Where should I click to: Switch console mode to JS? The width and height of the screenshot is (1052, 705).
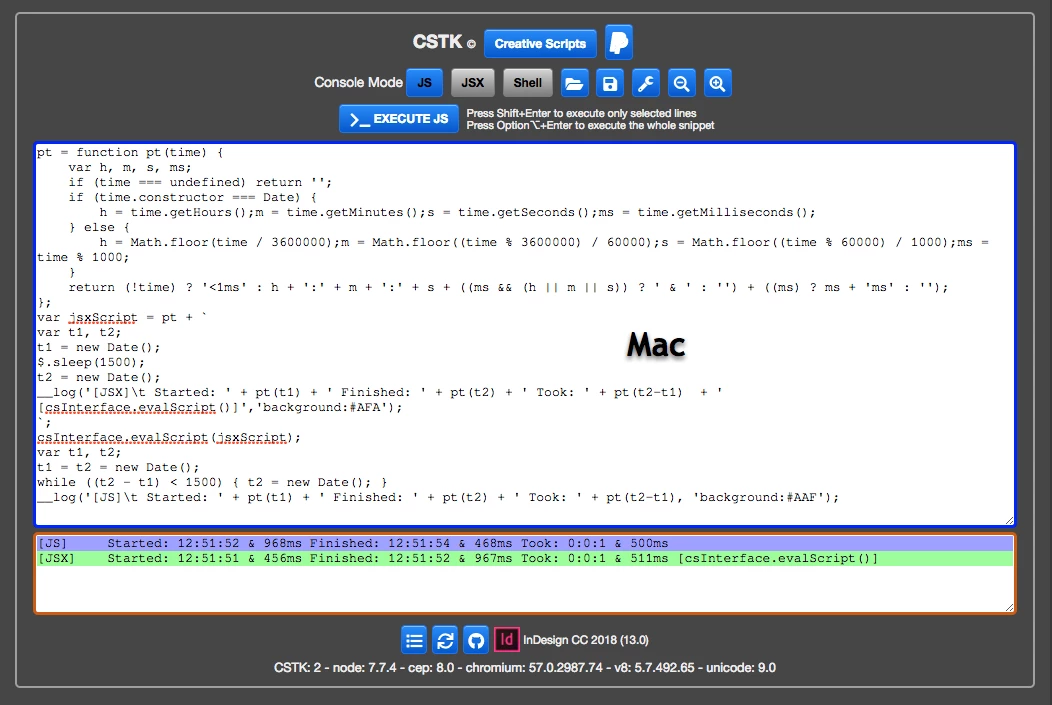click(x=425, y=83)
